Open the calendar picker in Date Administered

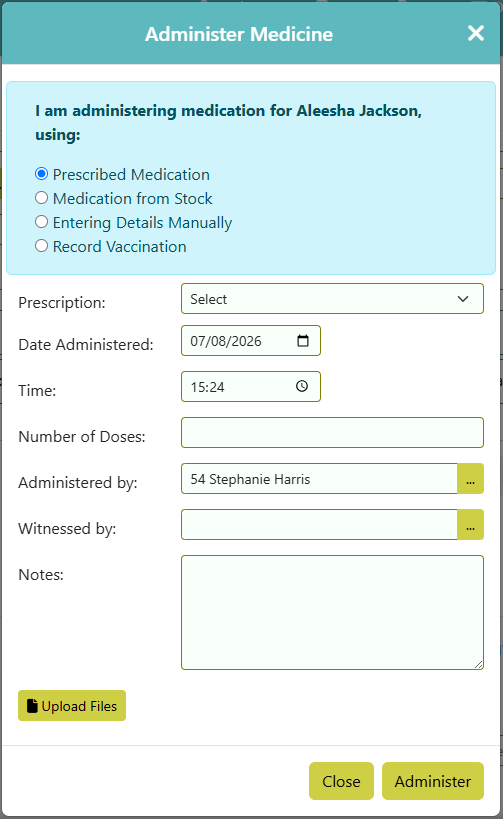(x=303, y=341)
